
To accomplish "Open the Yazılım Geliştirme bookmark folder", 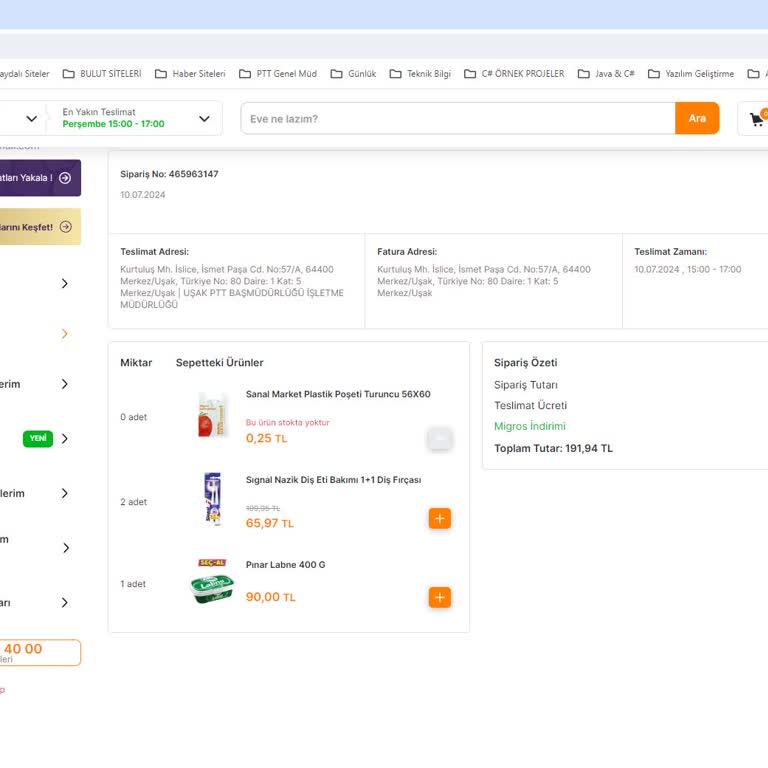I will 691,73.
